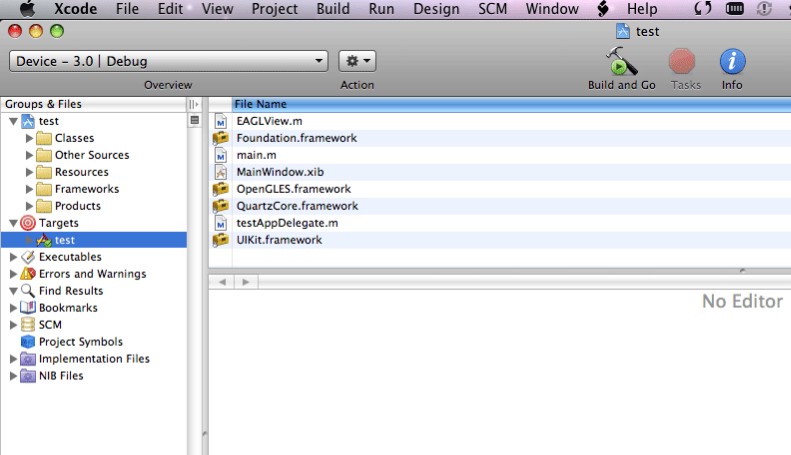Open the Design menu
This screenshot has height=455, width=791.
436,9
